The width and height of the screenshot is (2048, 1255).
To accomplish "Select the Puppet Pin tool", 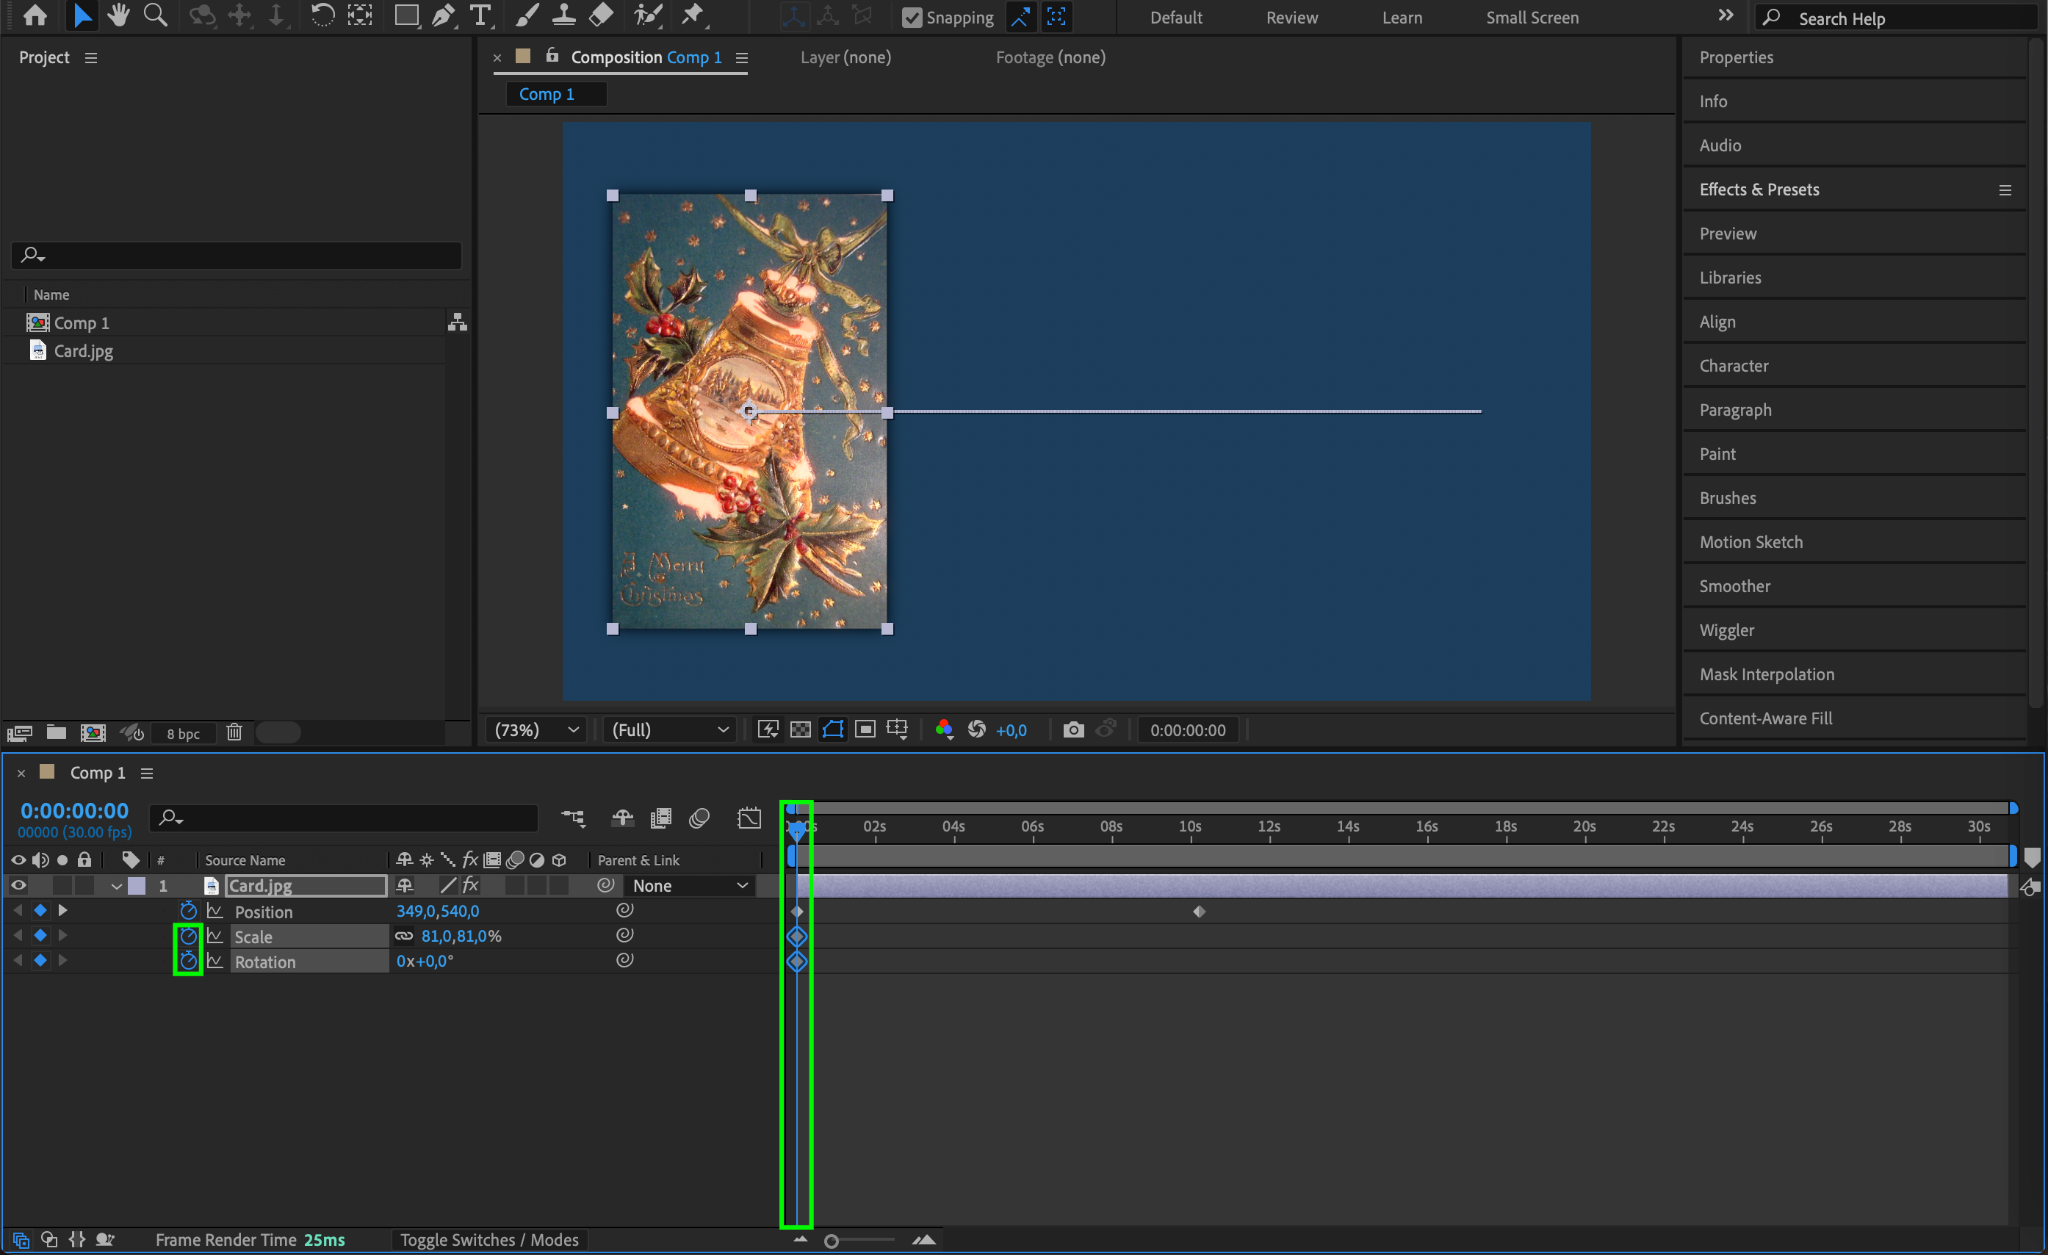I will [x=693, y=15].
